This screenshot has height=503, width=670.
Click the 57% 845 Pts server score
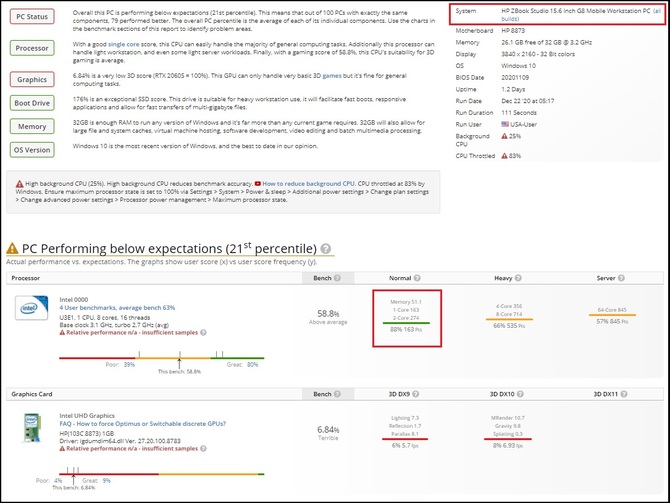click(612, 322)
